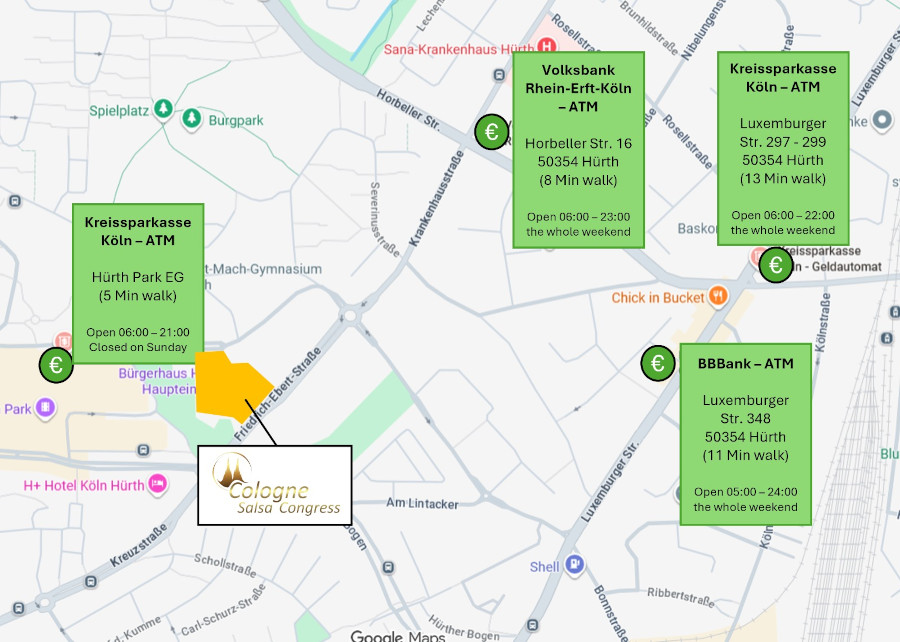This screenshot has height=642, width=900.
Task: Click the Severinusstraße street label
Action: click(x=384, y=219)
